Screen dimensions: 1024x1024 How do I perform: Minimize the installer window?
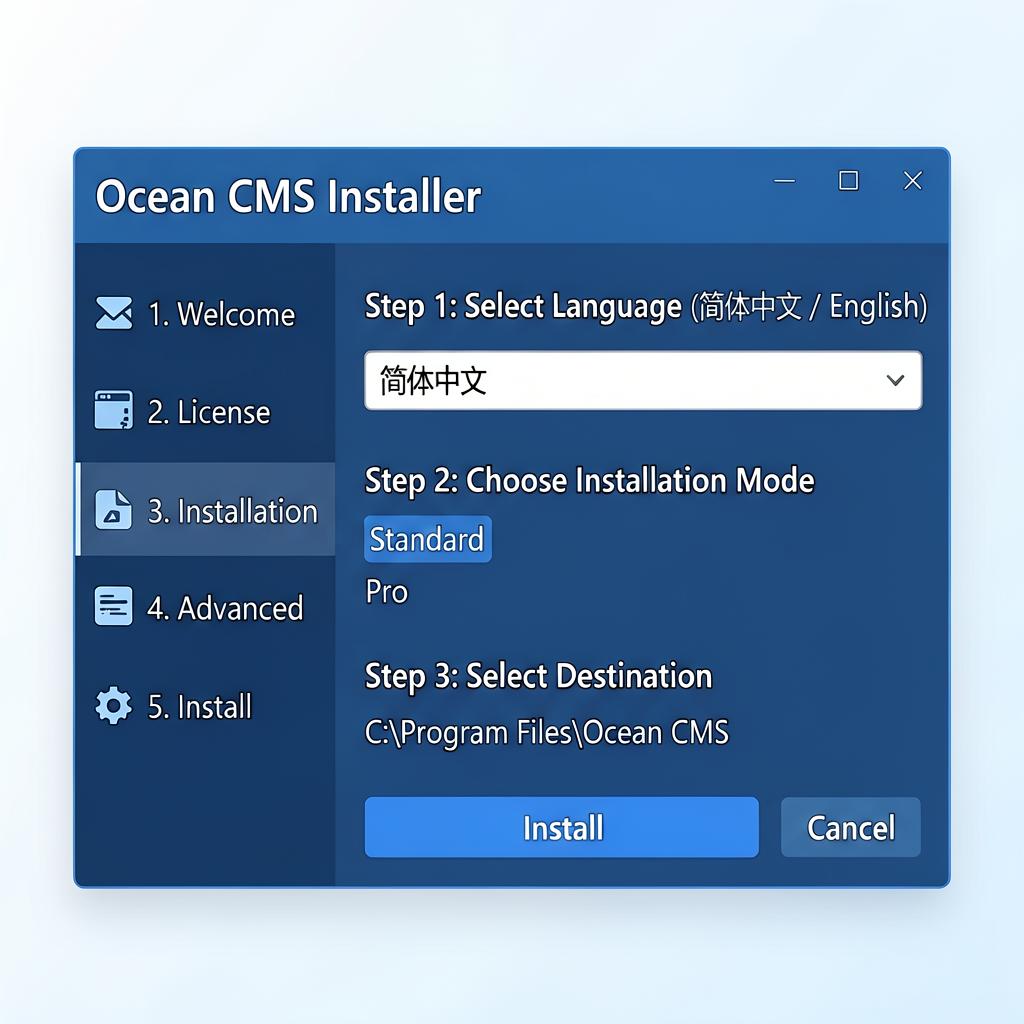784,180
